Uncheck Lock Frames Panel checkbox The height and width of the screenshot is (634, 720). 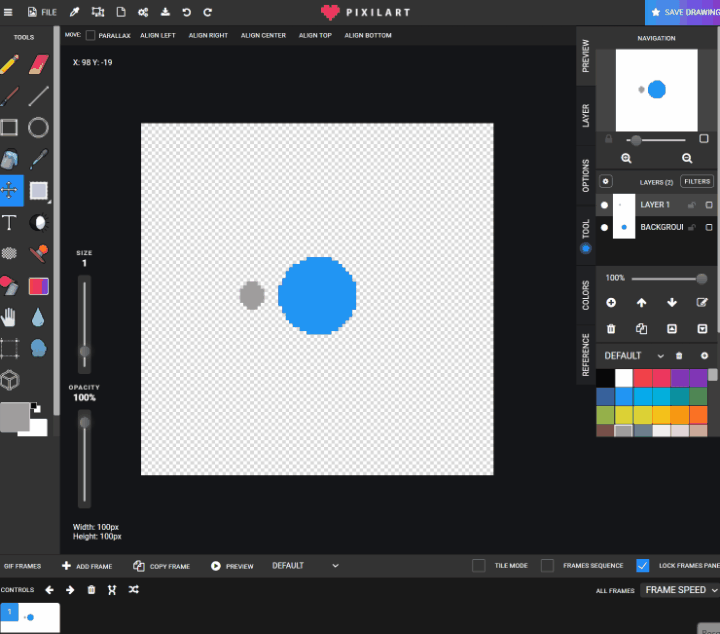[642, 566]
